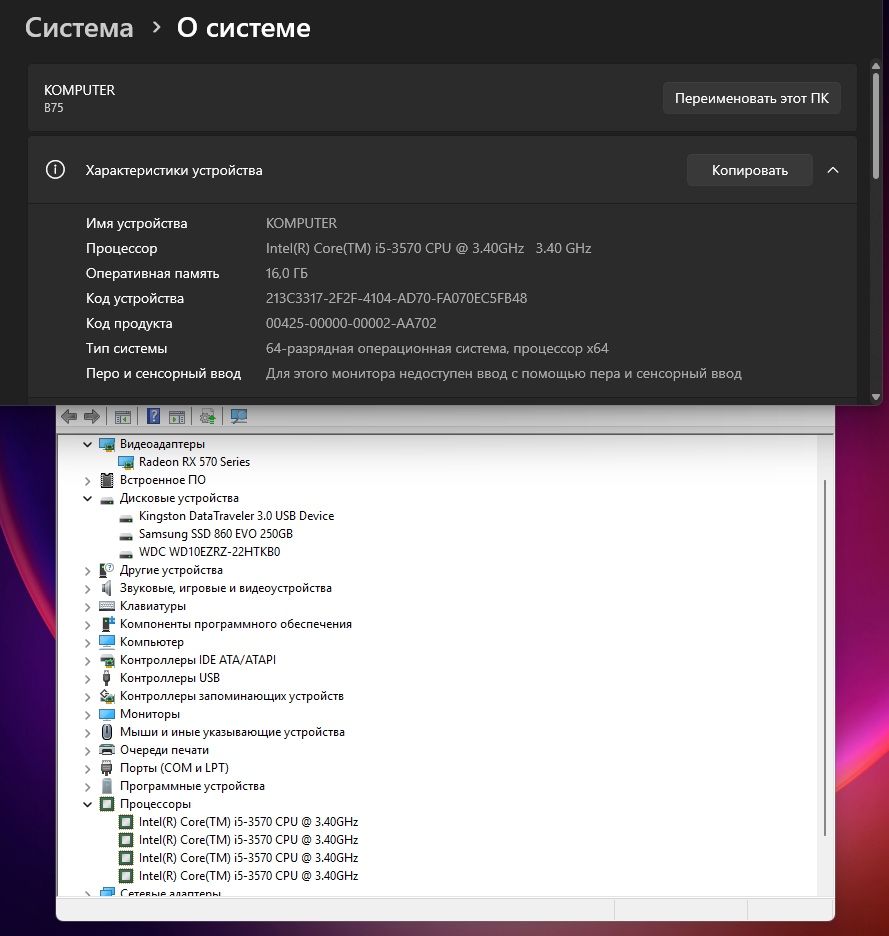Click the Код продукта value 00425-00000-00002-AA702
889x936 pixels.
point(351,324)
